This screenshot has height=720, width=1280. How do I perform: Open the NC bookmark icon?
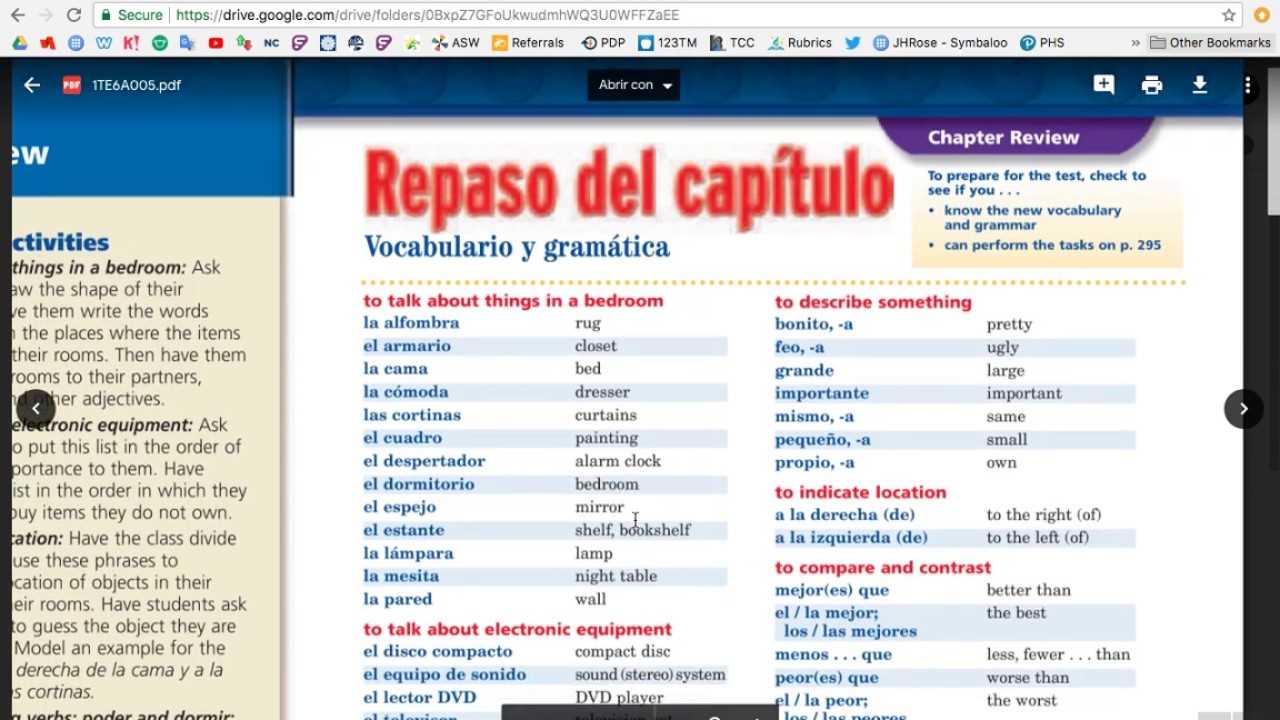pyautogui.click(x=271, y=43)
